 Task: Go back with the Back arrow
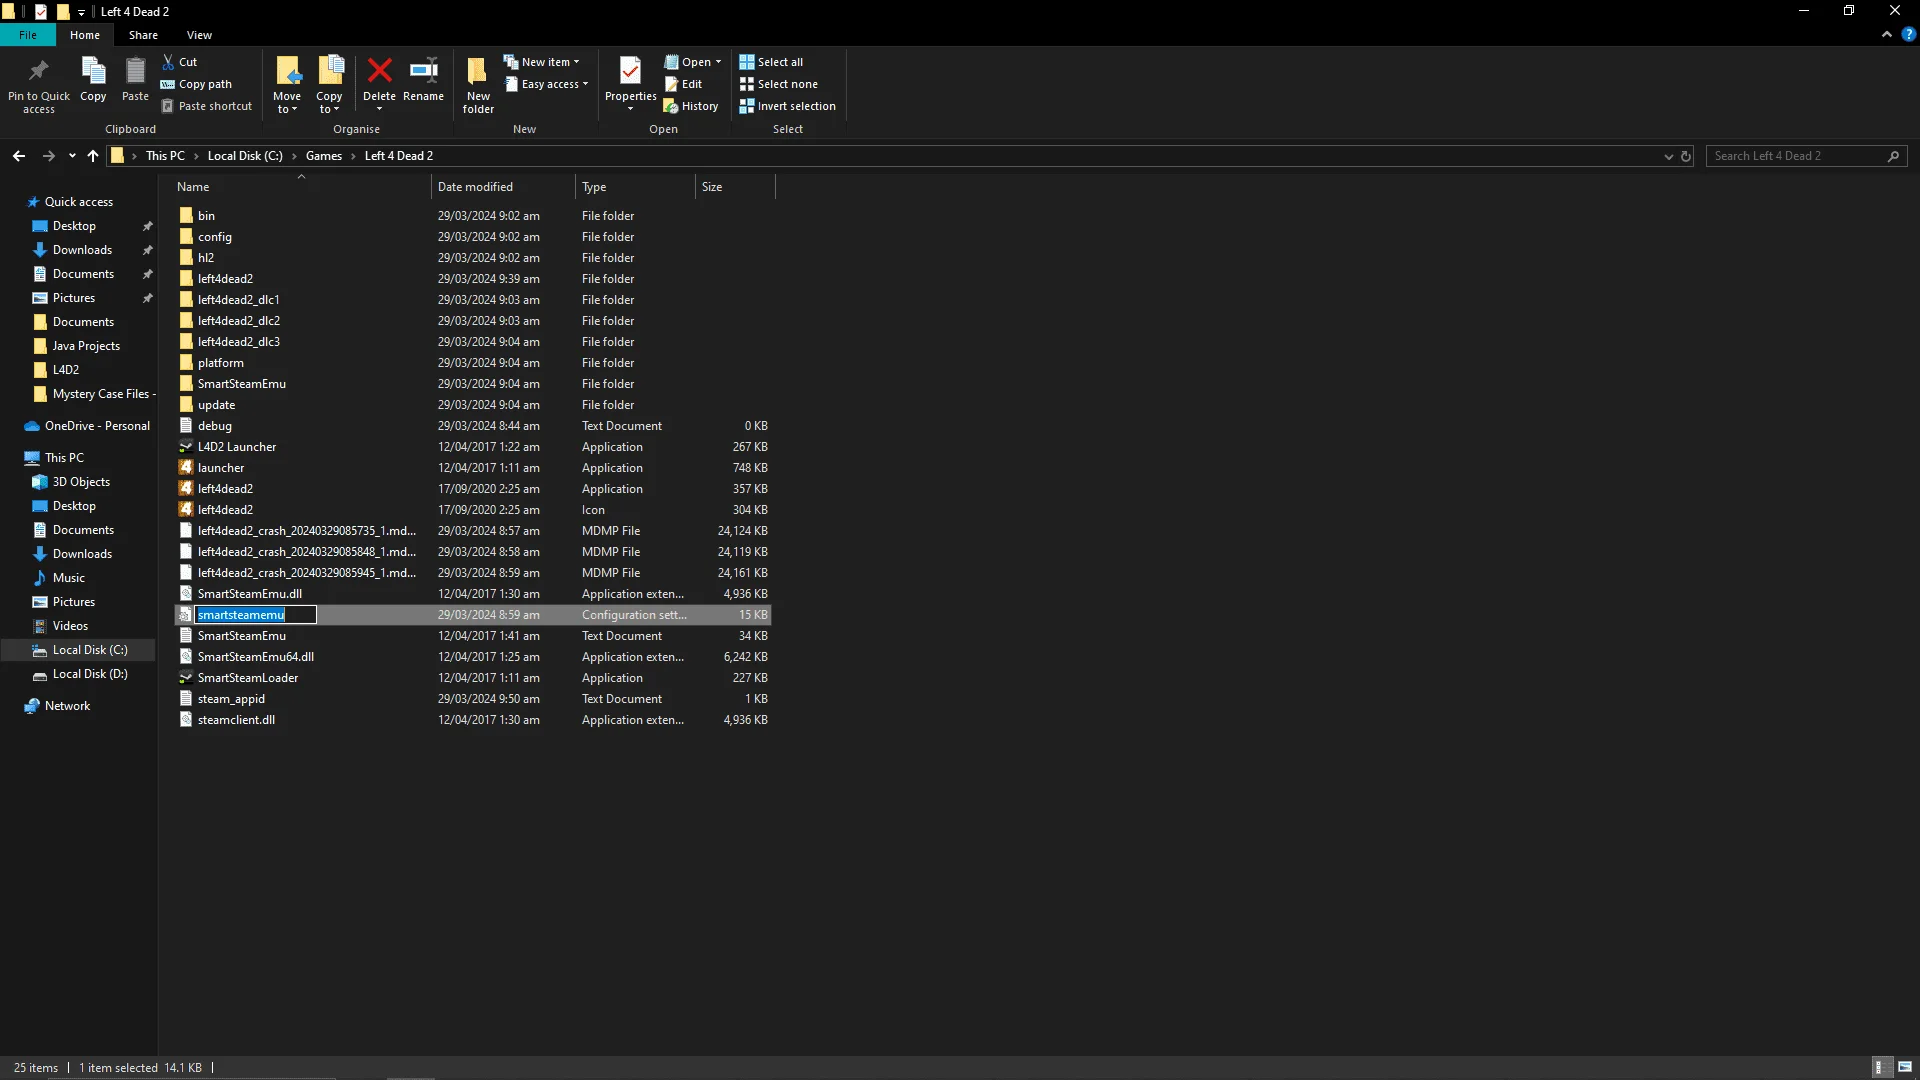19,156
